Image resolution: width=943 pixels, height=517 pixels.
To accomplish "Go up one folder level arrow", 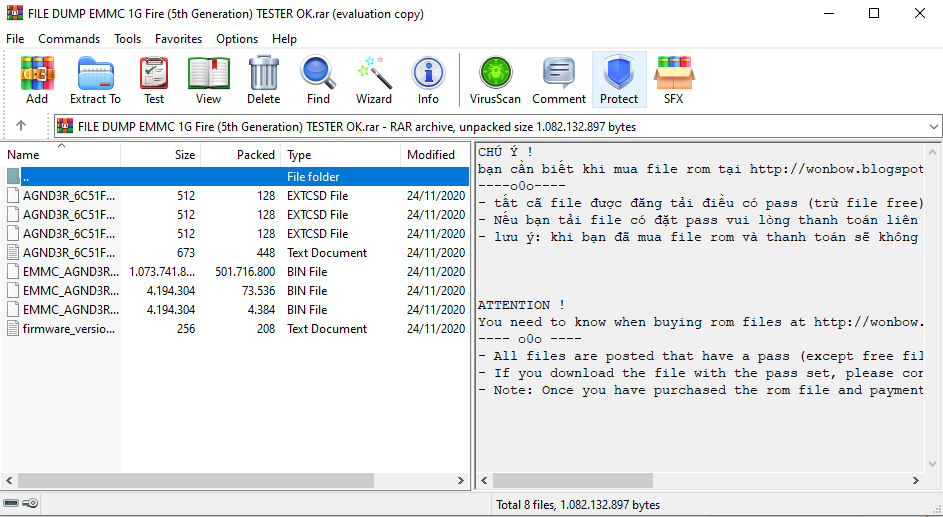I will coord(21,126).
